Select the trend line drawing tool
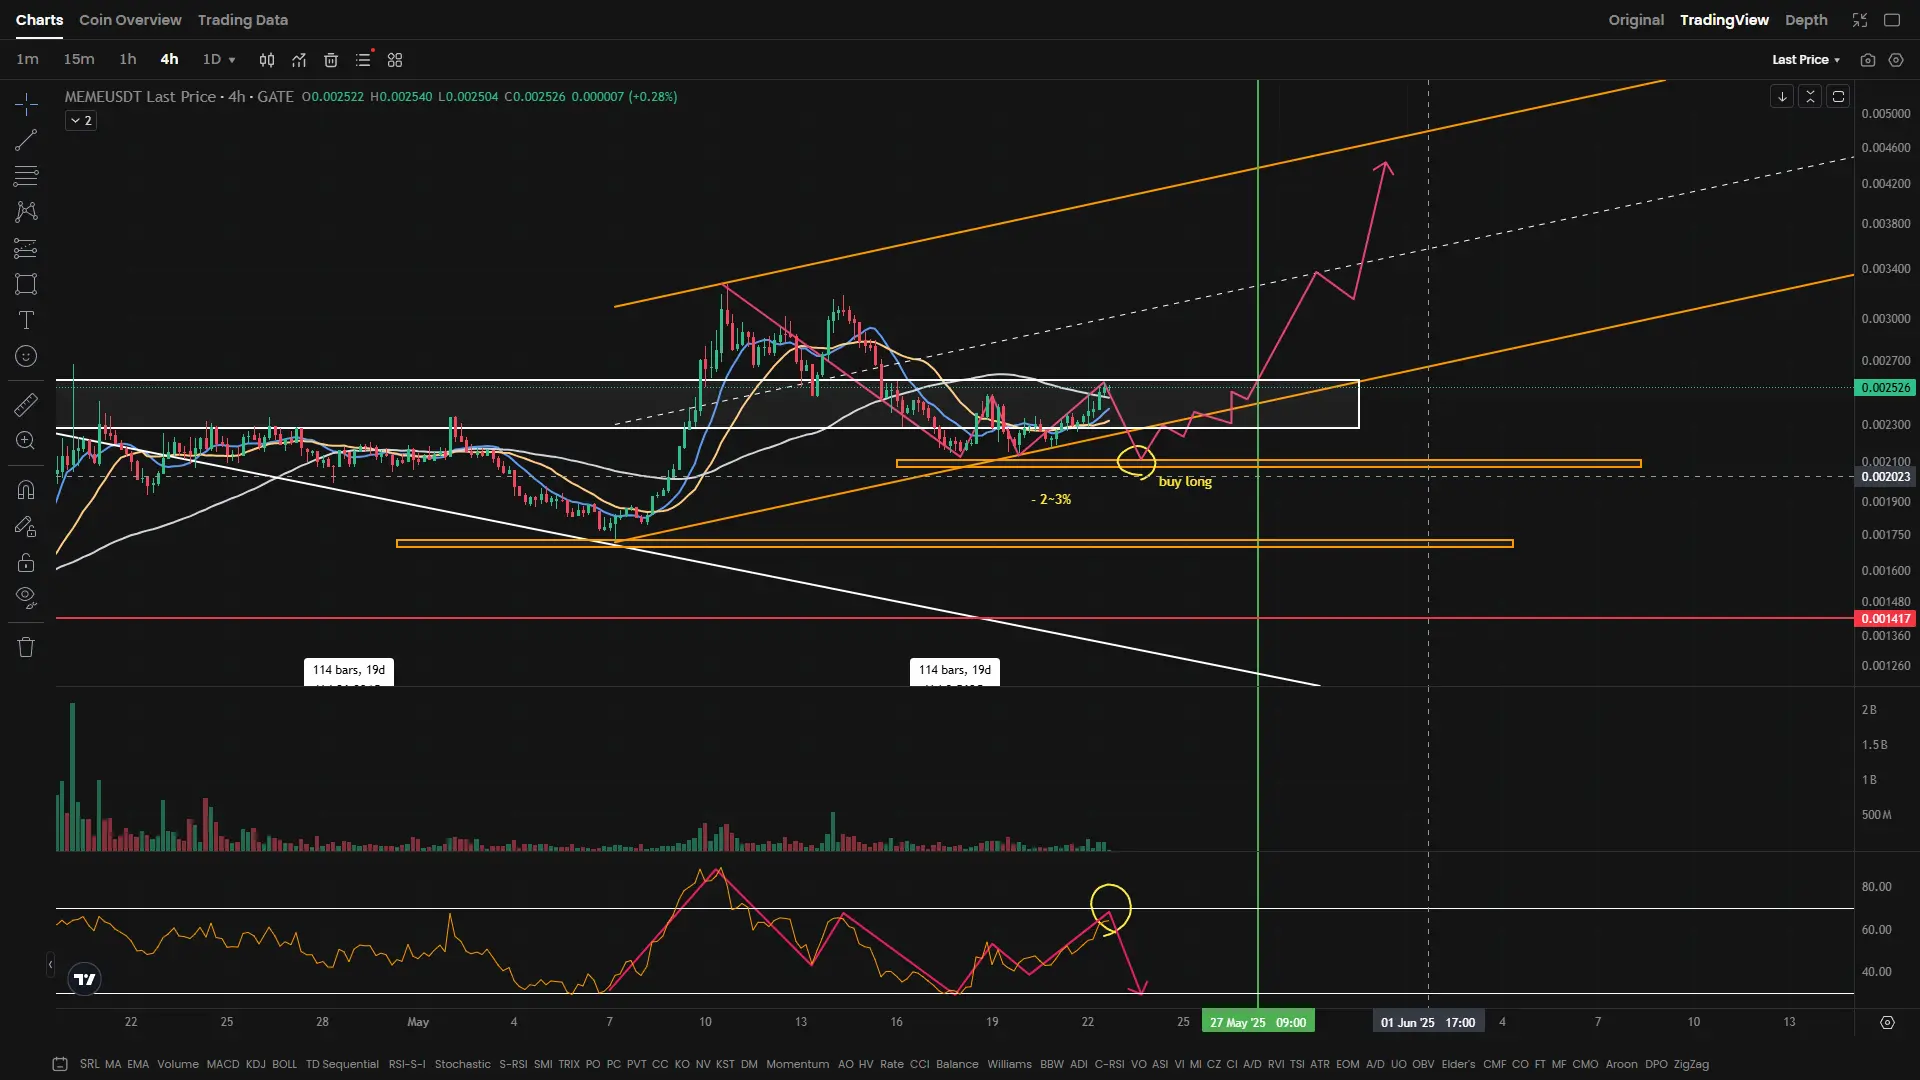This screenshot has width=1920, height=1080. tap(26, 140)
